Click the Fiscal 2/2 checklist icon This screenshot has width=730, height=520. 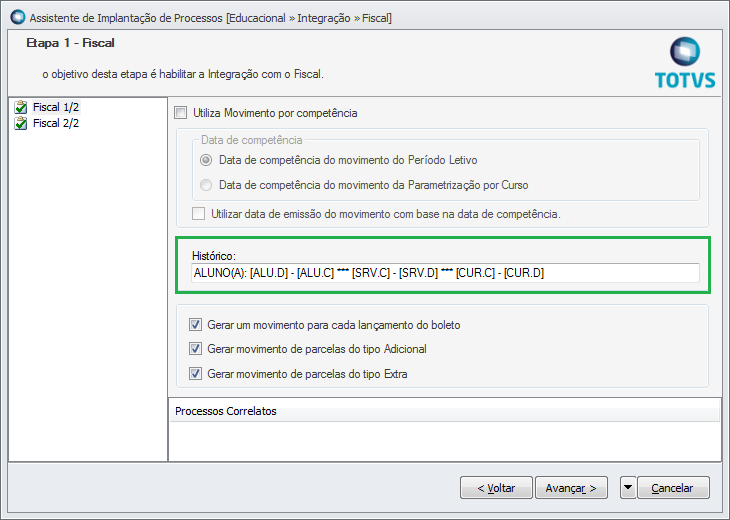coord(20,123)
